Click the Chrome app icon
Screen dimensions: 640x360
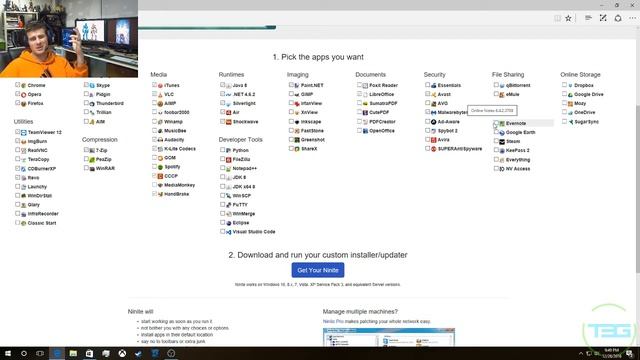[24, 86]
